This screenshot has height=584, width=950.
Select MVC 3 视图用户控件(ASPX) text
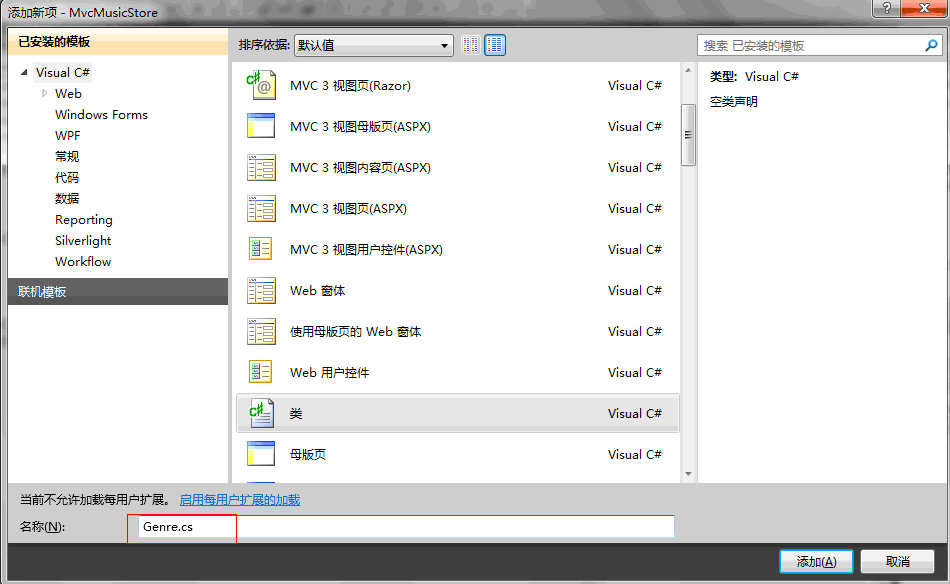(367, 250)
